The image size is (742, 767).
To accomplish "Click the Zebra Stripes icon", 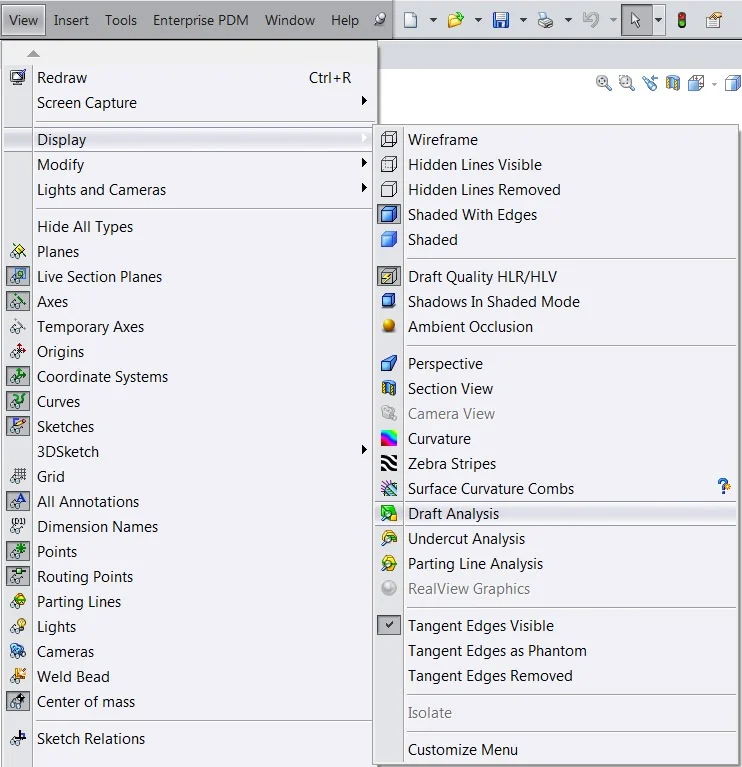I will pos(389,463).
